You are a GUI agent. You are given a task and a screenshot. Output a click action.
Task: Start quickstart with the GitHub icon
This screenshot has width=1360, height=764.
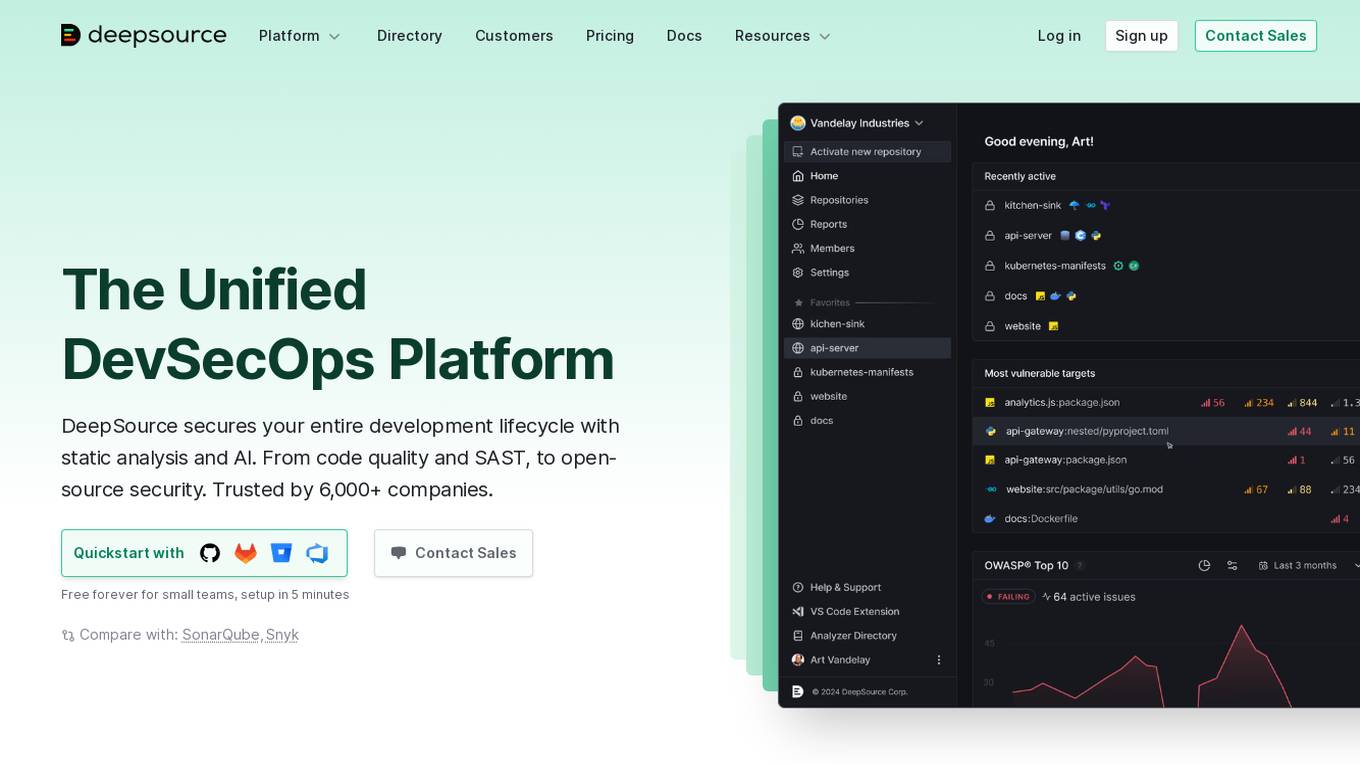(210, 553)
